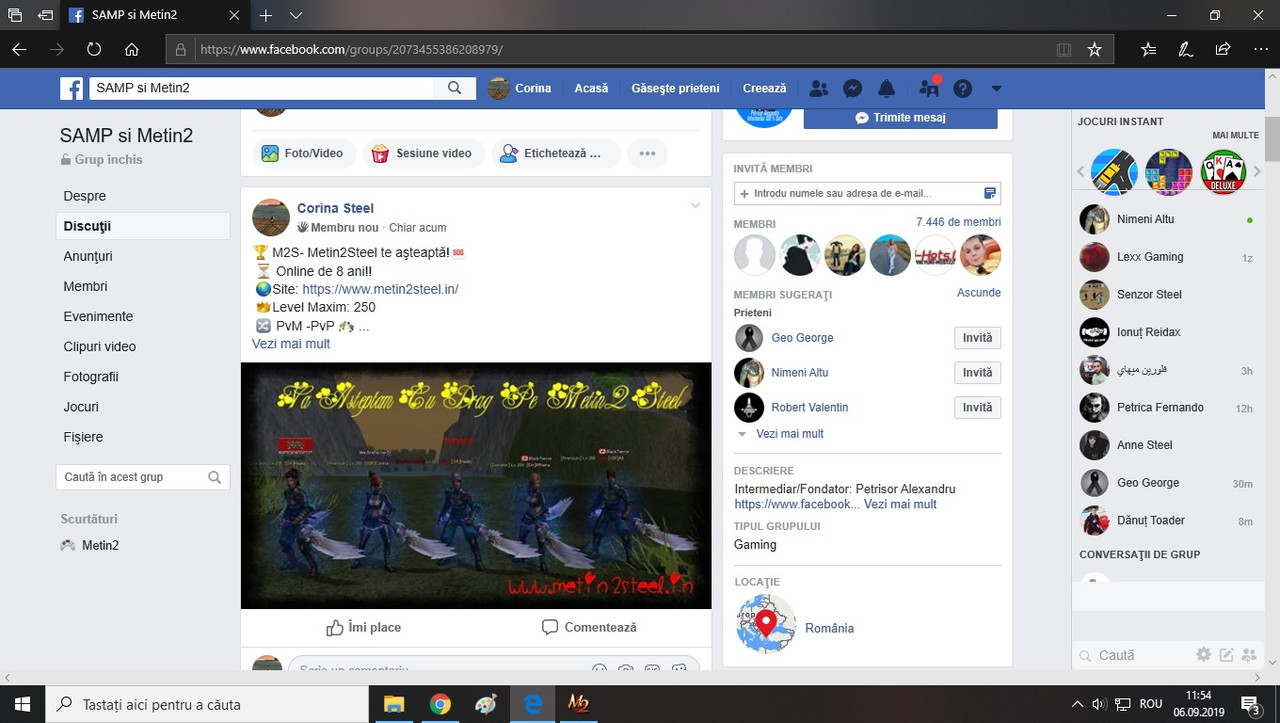
Task: Open Chrome from the taskbar
Action: [x=440, y=704]
